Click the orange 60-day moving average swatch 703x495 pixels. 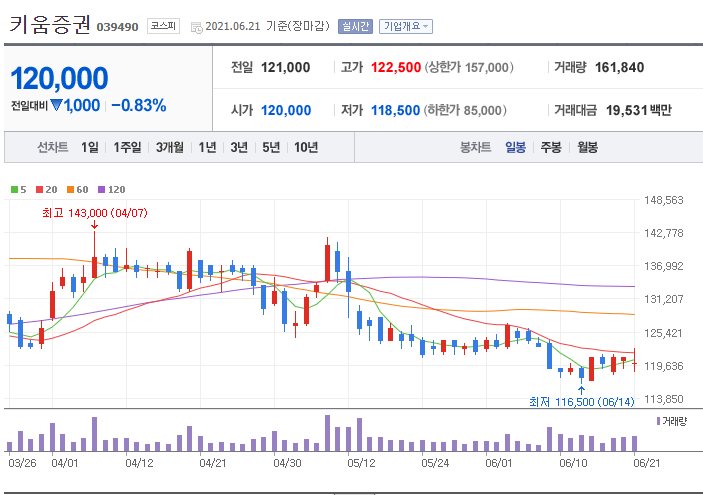pyautogui.click(x=70, y=190)
